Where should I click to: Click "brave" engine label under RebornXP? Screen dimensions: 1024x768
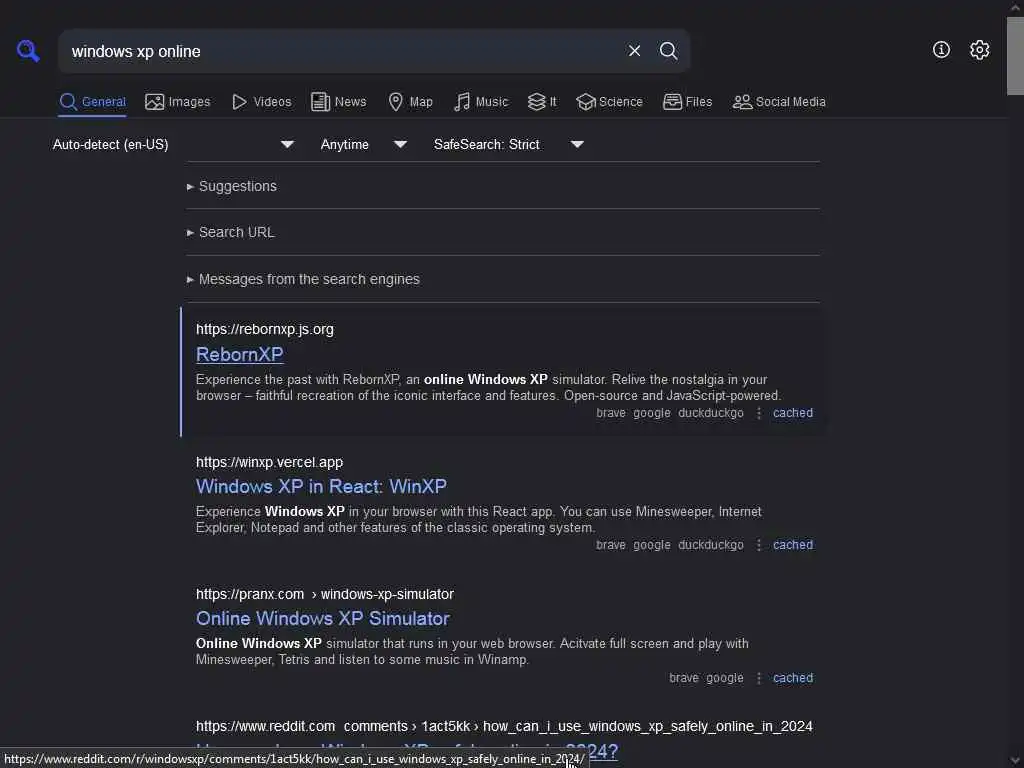click(611, 413)
